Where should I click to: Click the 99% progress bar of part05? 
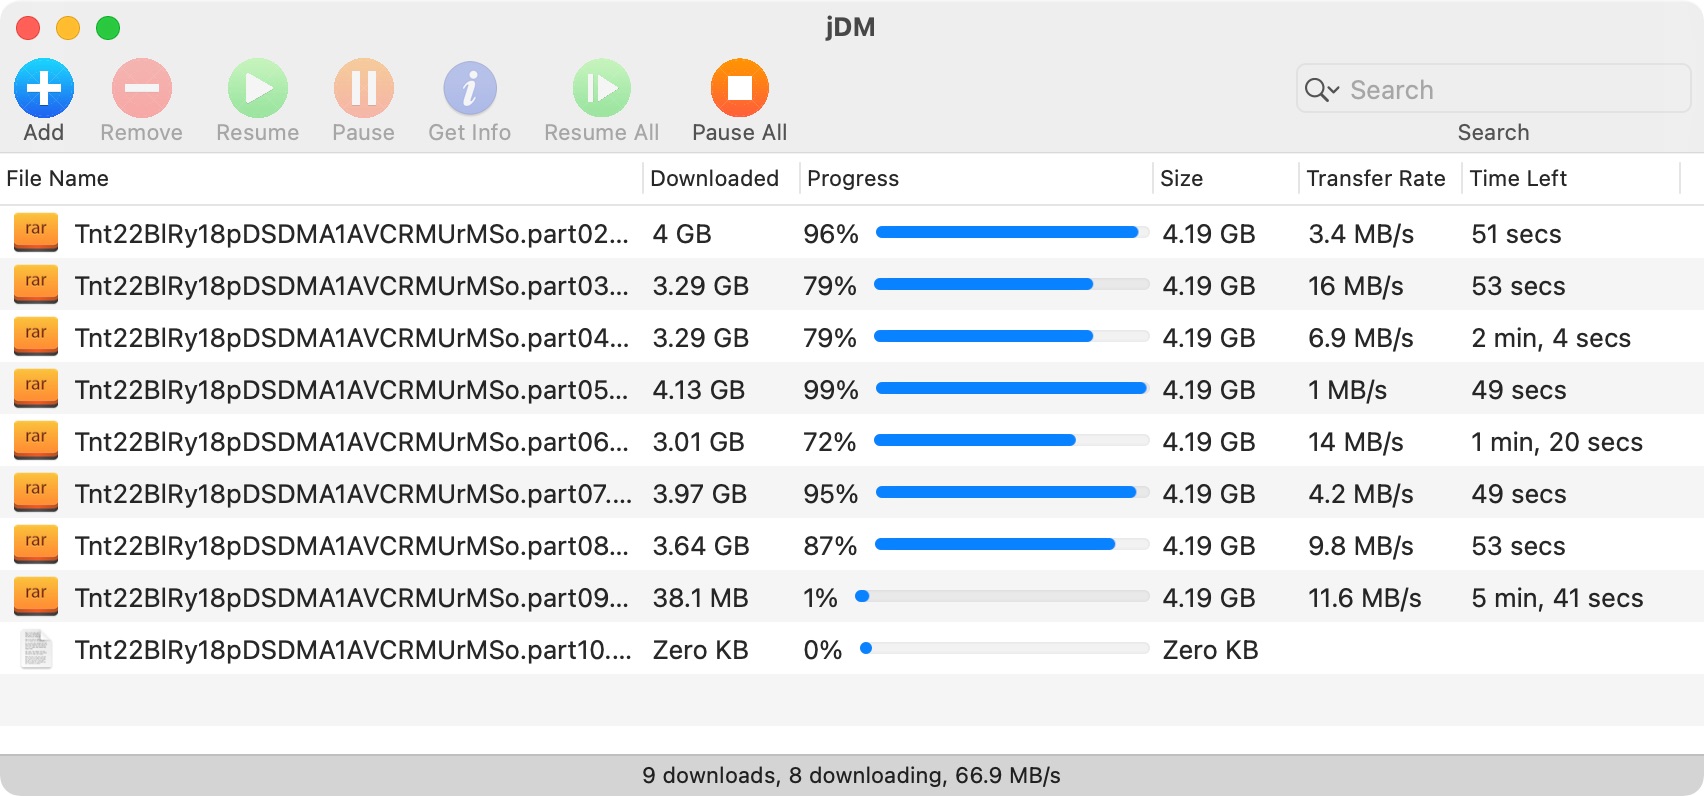(1011, 388)
